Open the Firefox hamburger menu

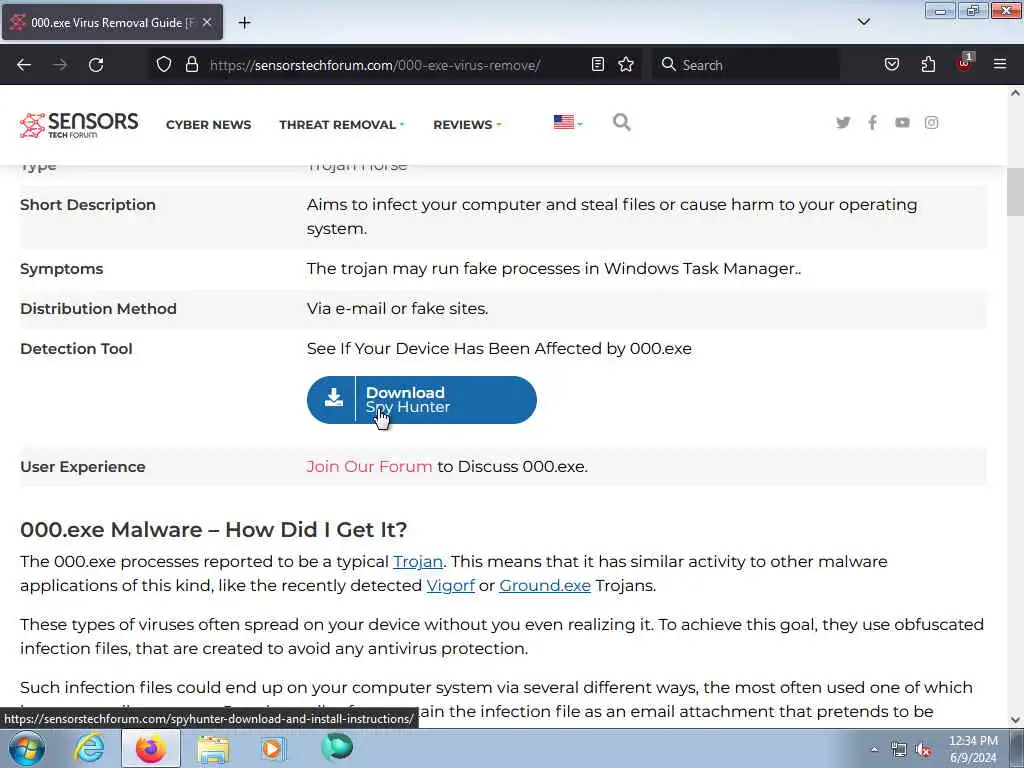pos(1000,64)
